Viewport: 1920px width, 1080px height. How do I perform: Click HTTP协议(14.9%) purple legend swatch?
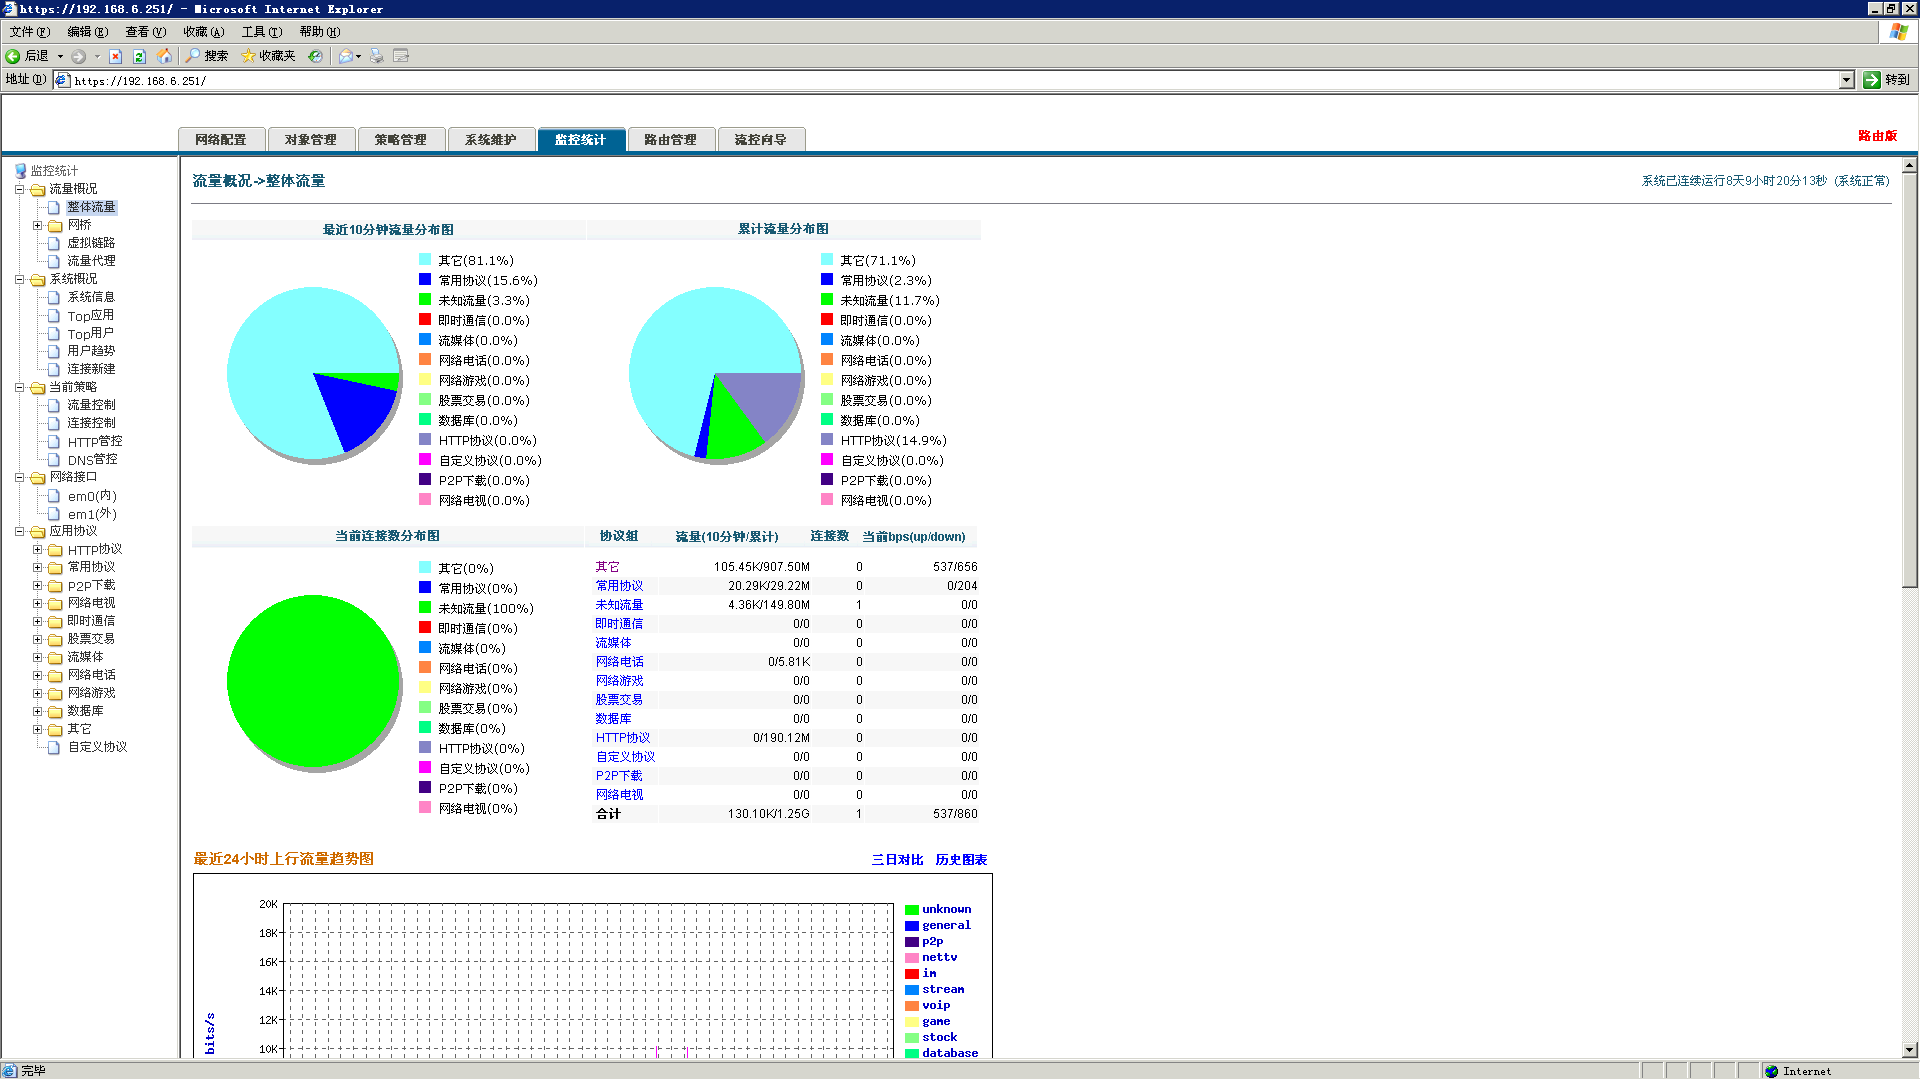tap(827, 440)
